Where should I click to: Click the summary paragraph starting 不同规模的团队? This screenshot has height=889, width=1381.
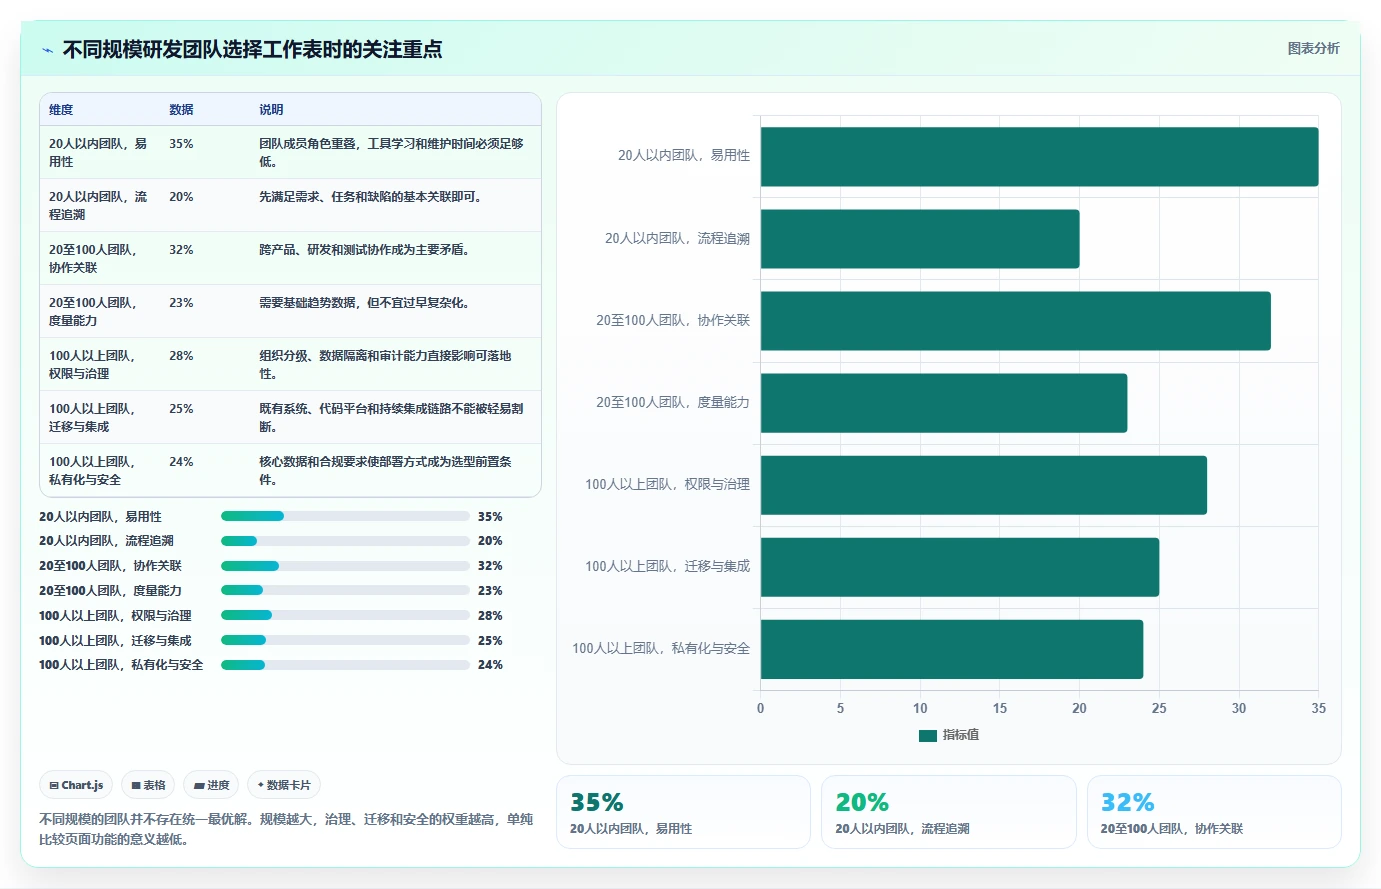(x=286, y=829)
